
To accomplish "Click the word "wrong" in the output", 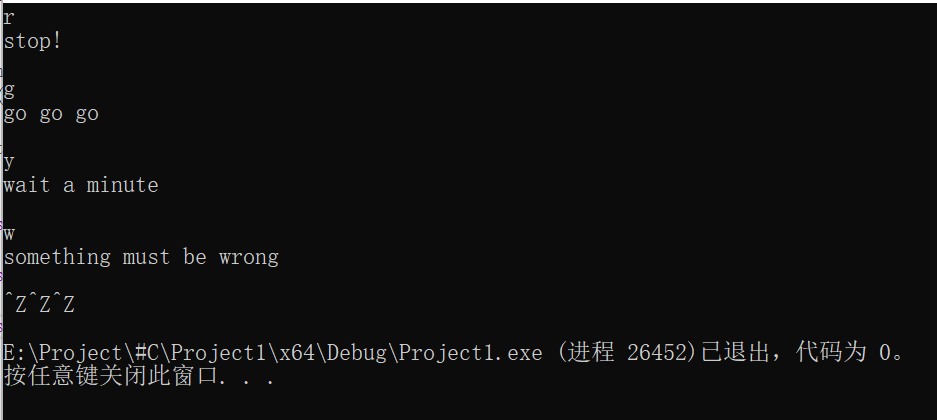I will click(x=248, y=257).
